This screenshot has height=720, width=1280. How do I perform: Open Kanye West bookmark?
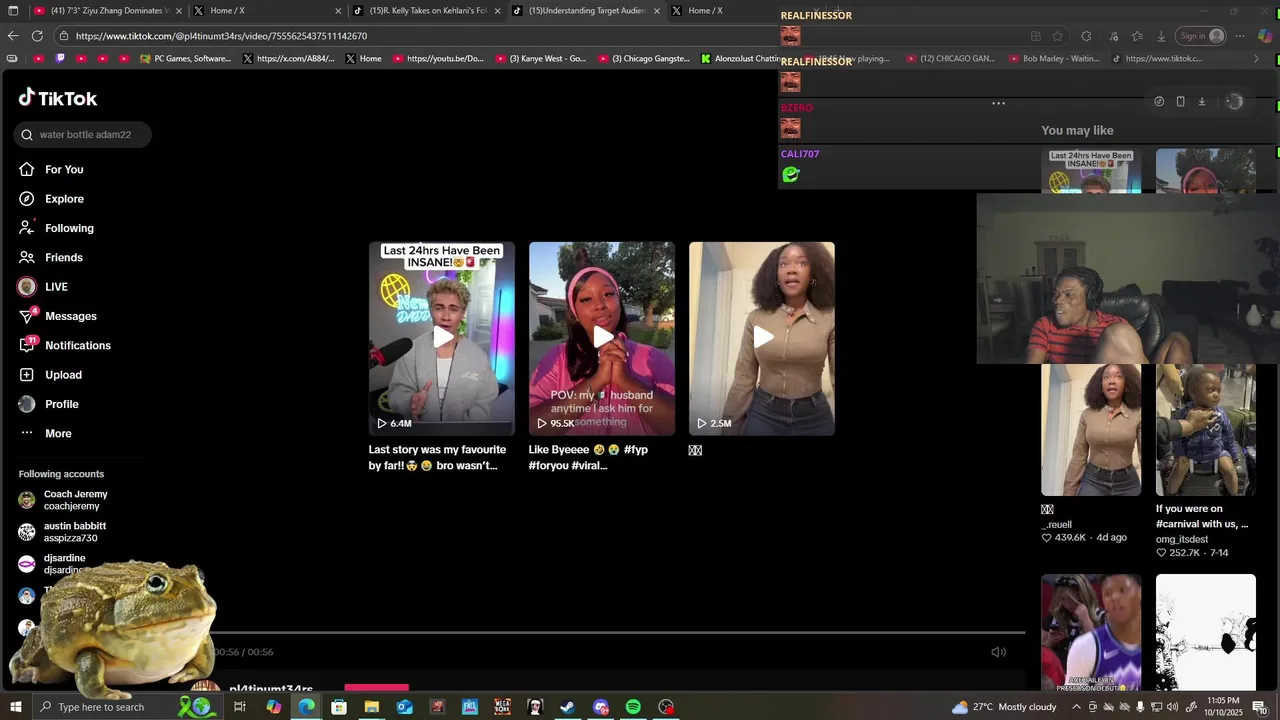pyautogui.click(x=541, y=59)
